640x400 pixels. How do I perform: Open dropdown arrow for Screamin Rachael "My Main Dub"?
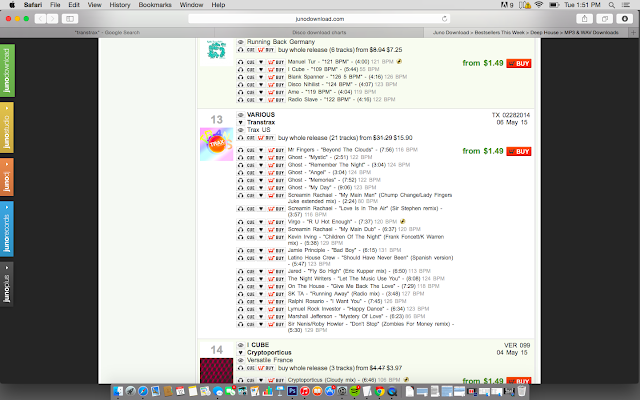[261, 230]
